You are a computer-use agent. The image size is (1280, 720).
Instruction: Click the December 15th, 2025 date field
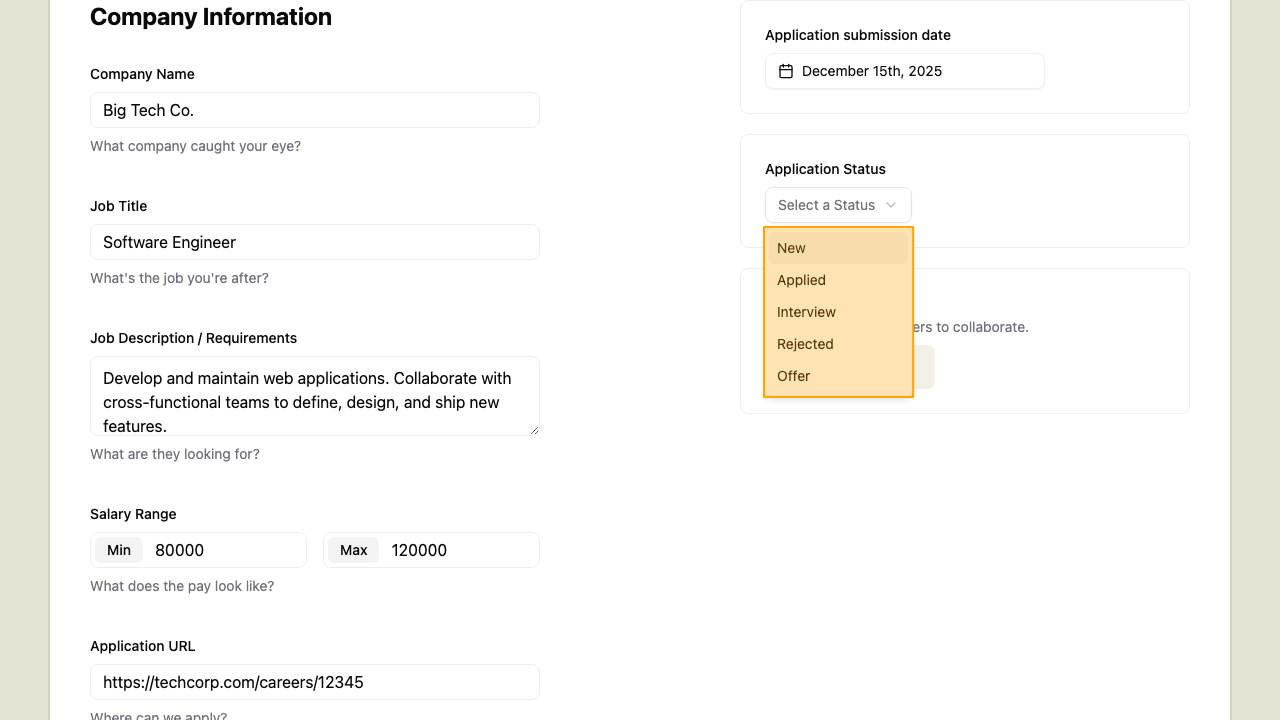click(904, 71)
